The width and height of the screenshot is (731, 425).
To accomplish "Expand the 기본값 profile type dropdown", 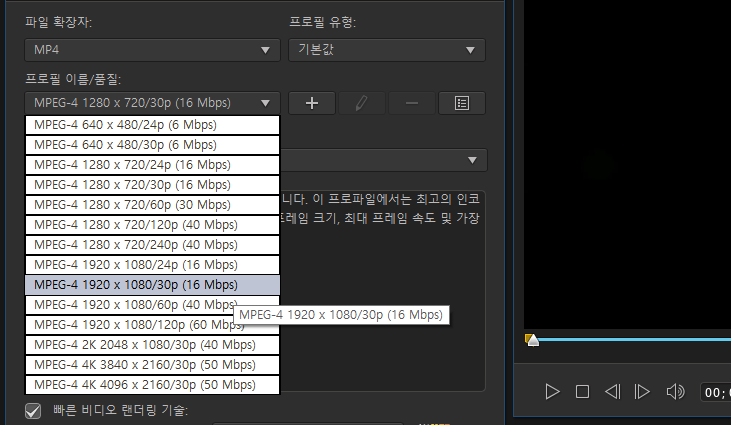I will click(x=387, y=50).
